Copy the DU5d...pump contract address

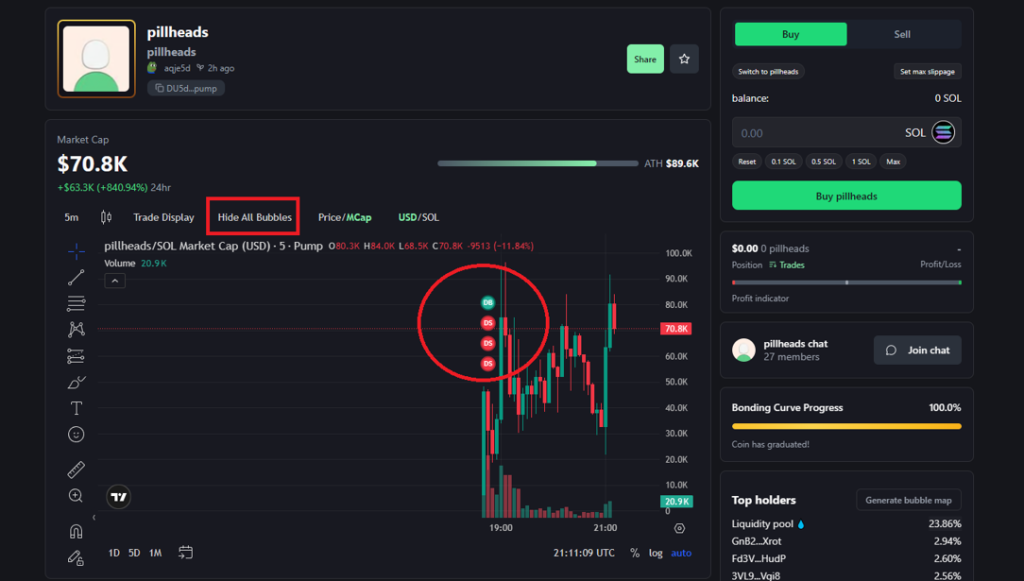pyautogui.click(x=186, y=88)
